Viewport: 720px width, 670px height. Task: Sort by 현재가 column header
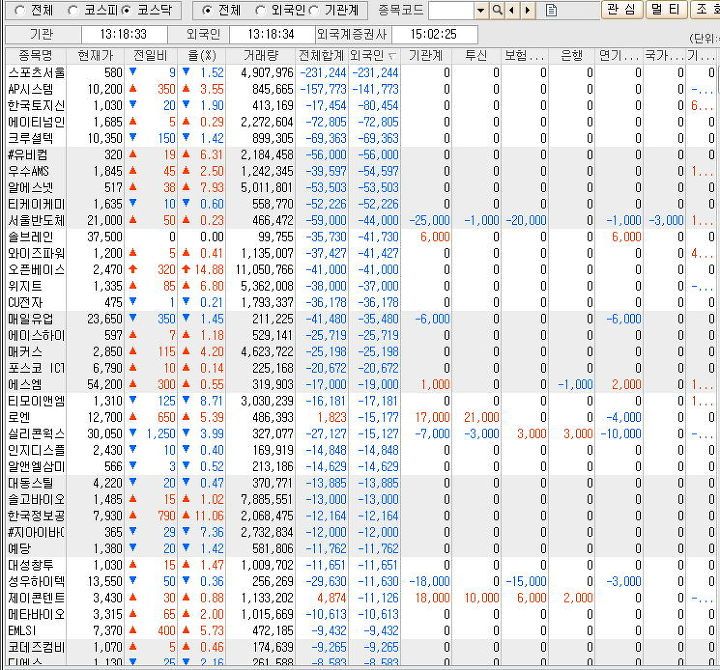click(x=96, y=56)
